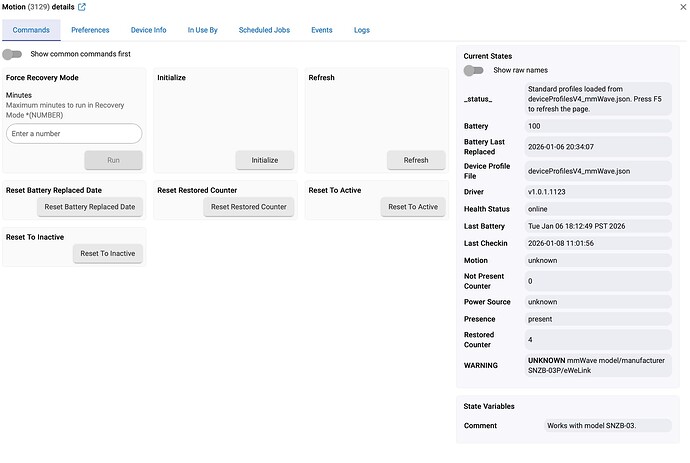Image resolution: width=690 pixels, height=463 pixels.
Task: Enable Show raw names toggle
Action: [x=474, y=70]
